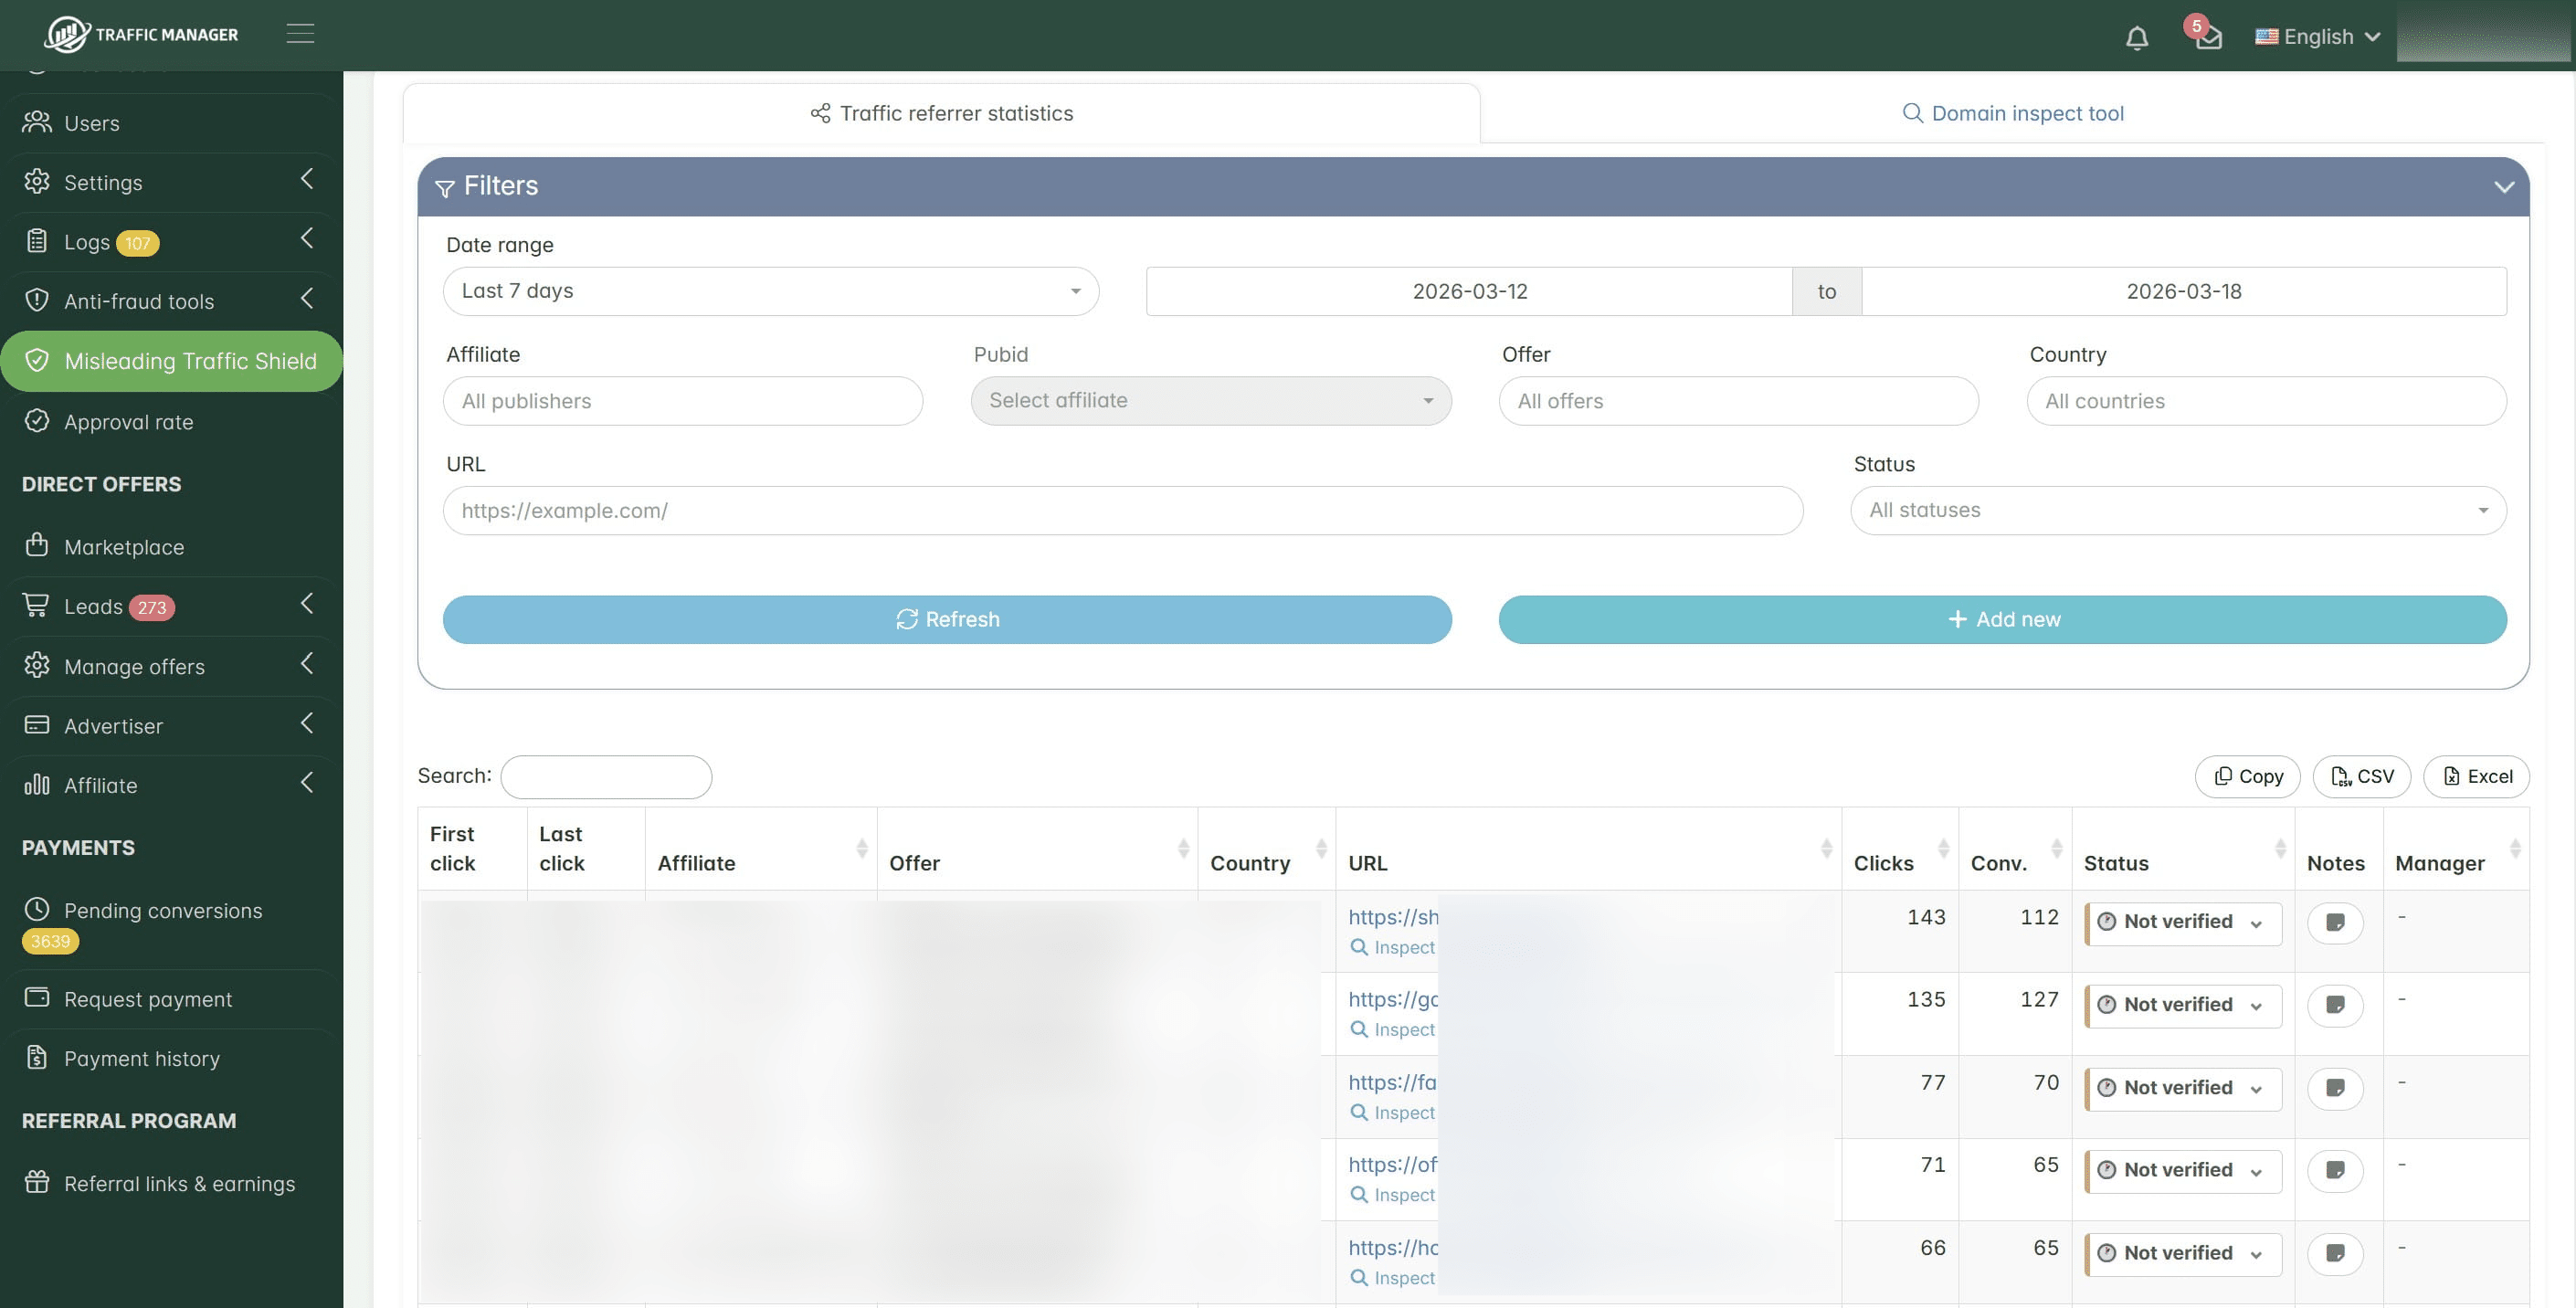Focus the URL filter input
This screenshot has height=1308, width=2576.
click(x=1122, y=511)
